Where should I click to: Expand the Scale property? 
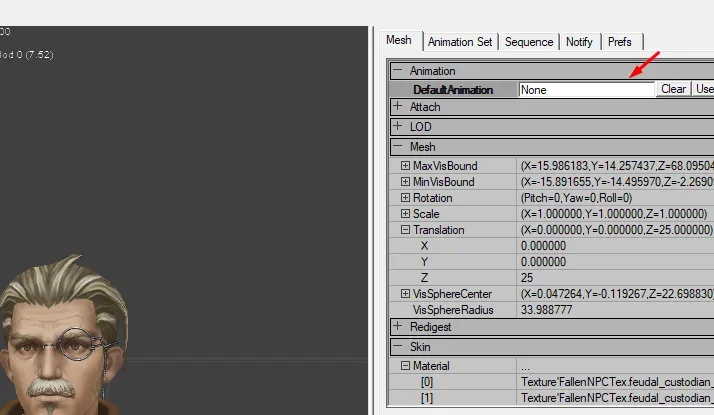(405, 213)
